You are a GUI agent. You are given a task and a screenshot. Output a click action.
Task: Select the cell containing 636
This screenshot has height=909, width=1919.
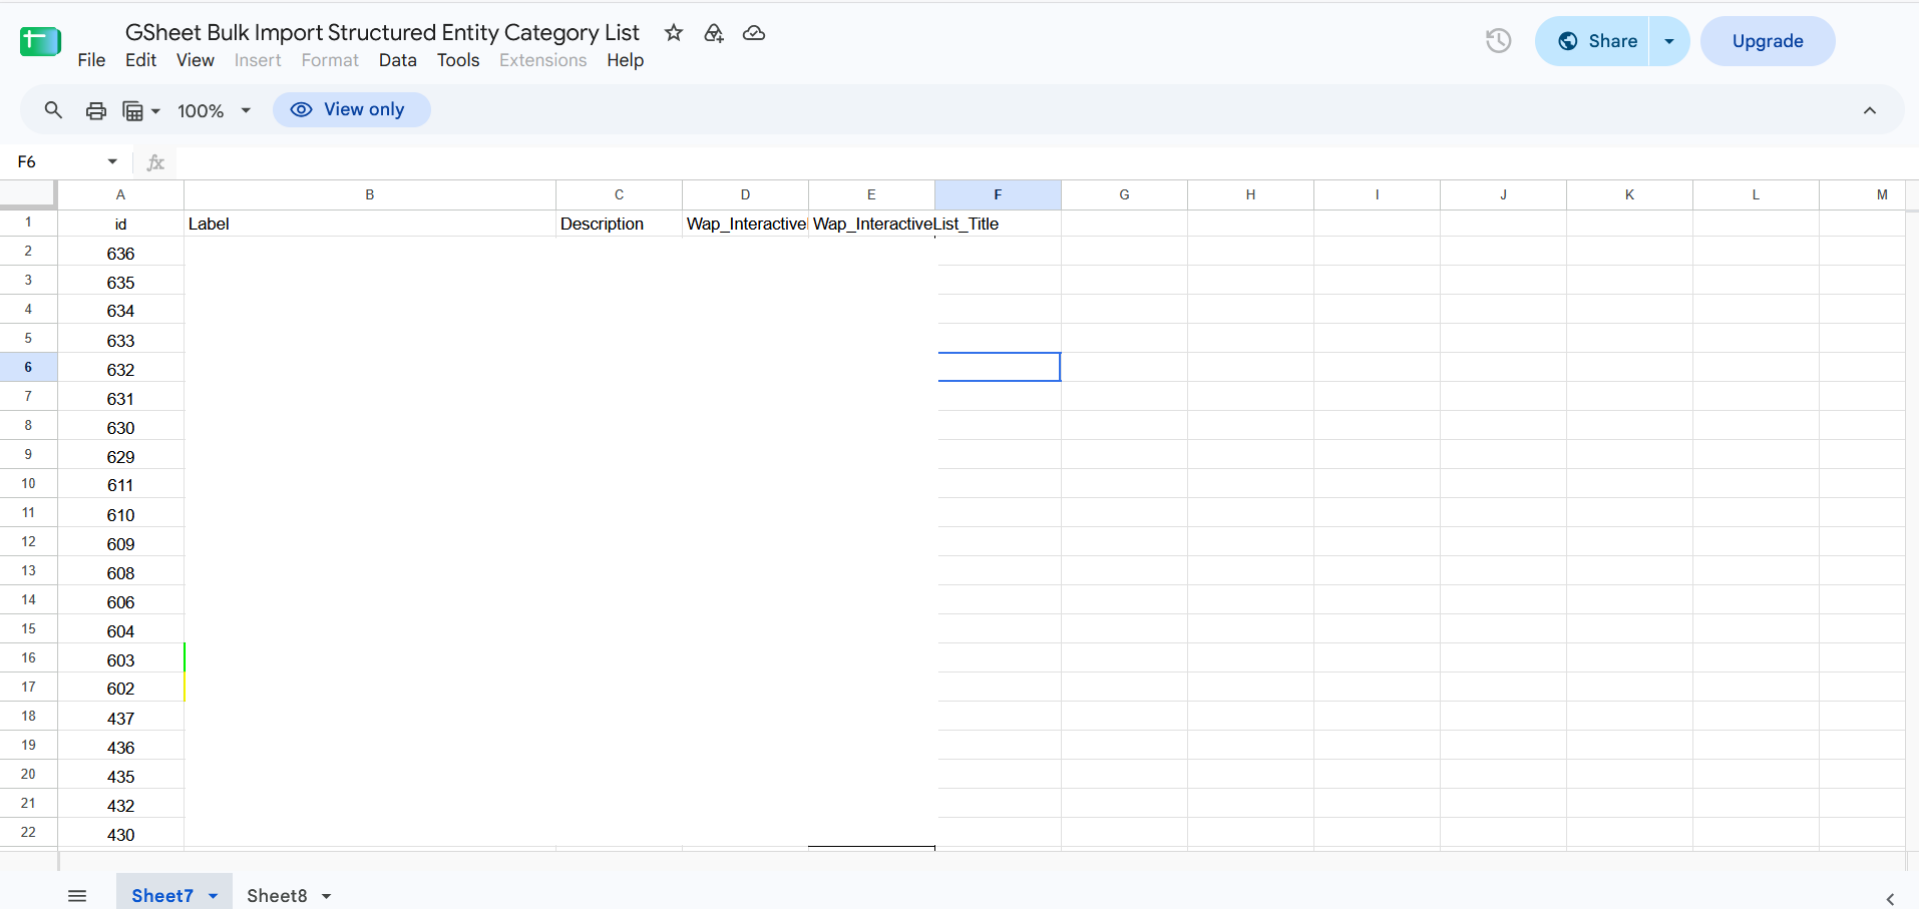120,253
